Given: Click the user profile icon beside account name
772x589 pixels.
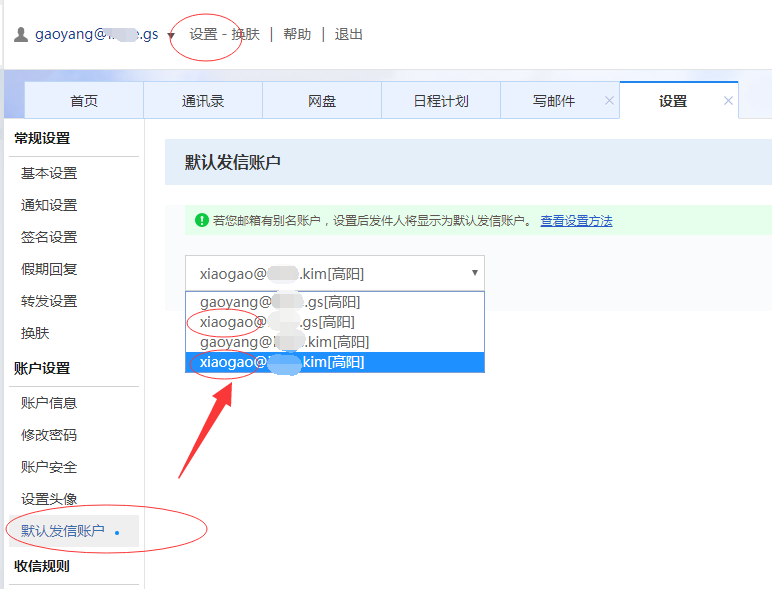Looking at the screenshot, I should [x=21, y=35].
